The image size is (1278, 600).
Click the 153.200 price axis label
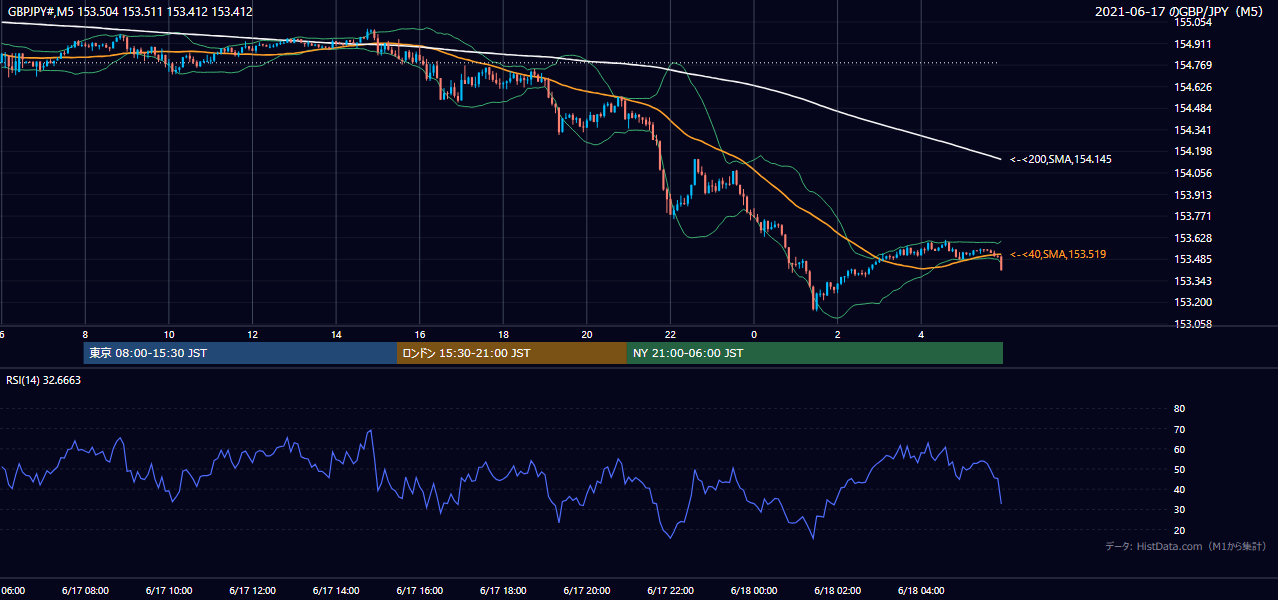coord(1194,302)
